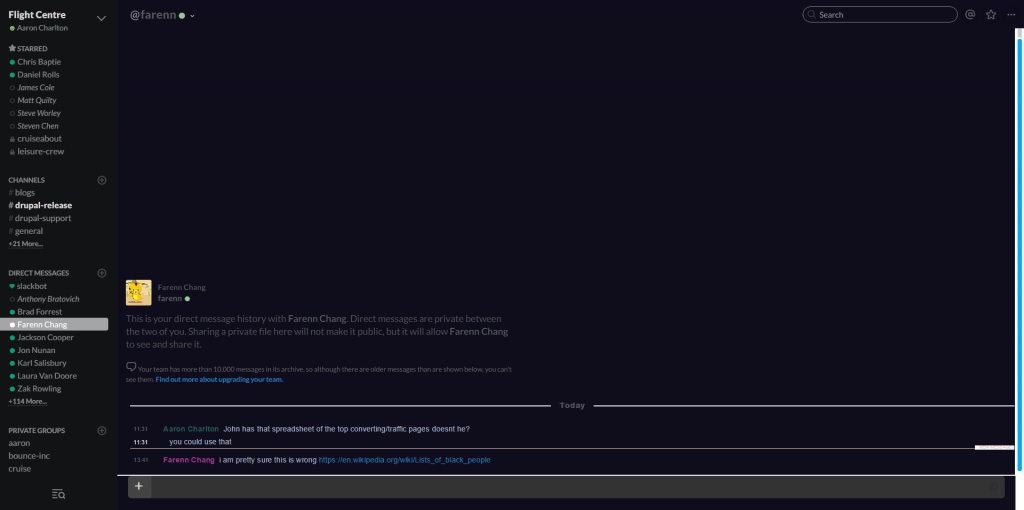Click the DIRECT MESSAGES section header

[39, 273]
